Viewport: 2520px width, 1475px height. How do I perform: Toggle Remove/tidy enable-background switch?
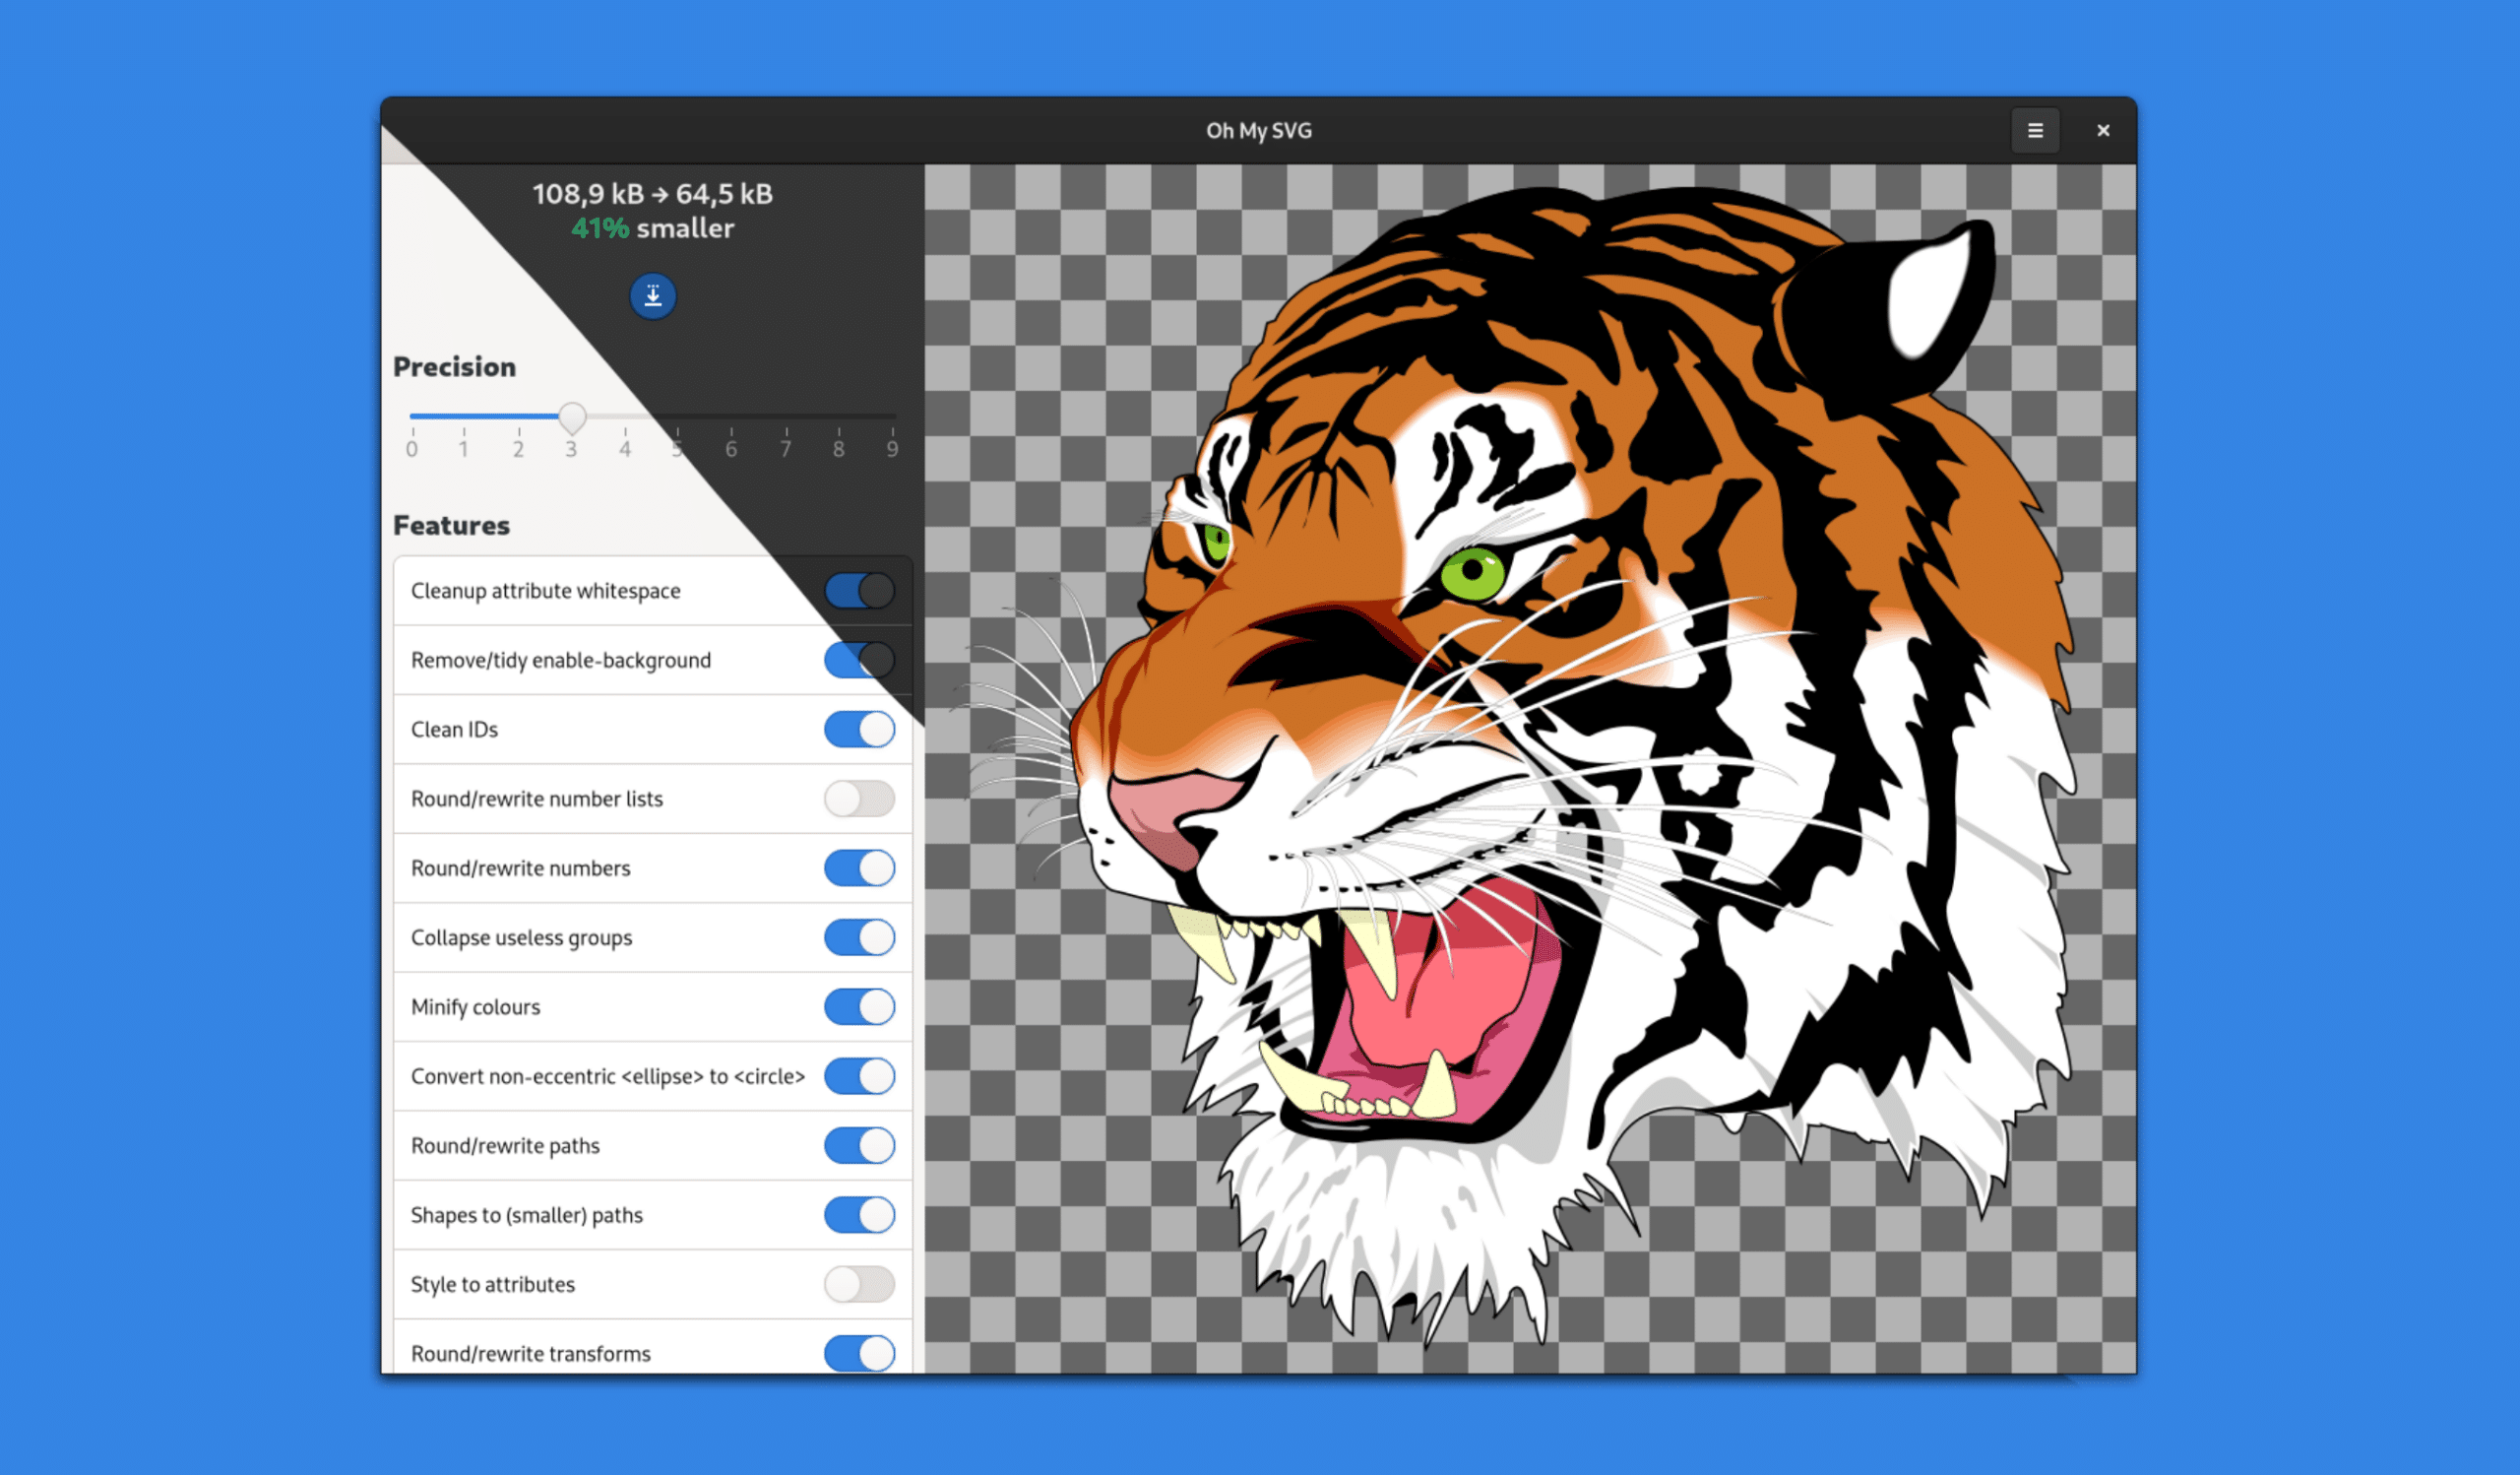click(859, 660)
